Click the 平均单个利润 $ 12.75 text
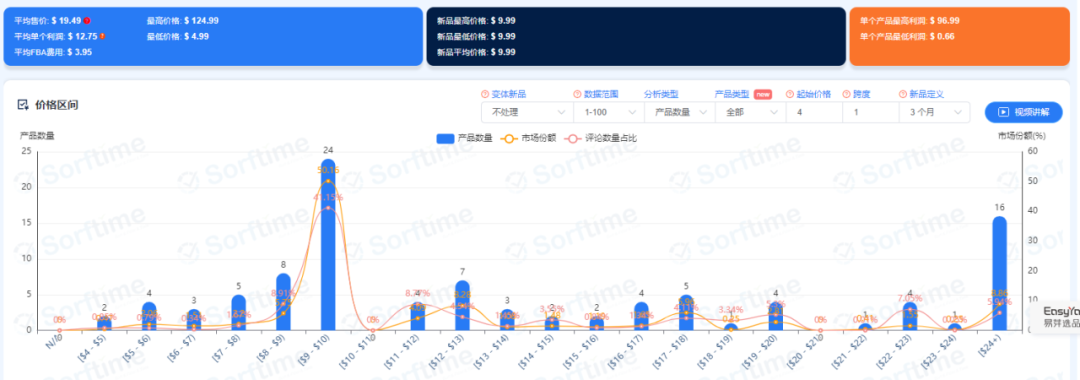This screenshot has width=1080, height=380. point(56,36)
